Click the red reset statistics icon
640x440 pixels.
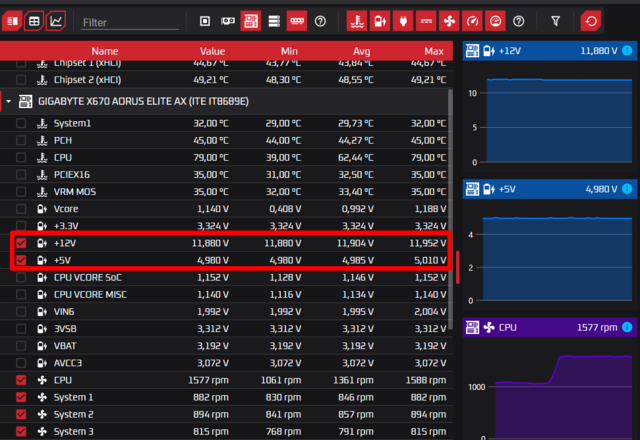point(592,20)
